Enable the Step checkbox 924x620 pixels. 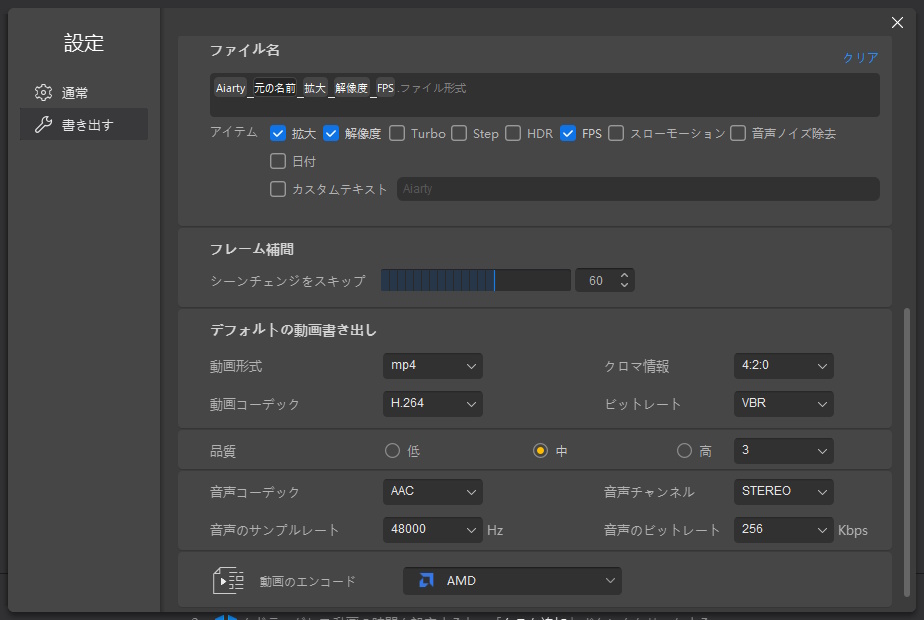coord(459,133)
